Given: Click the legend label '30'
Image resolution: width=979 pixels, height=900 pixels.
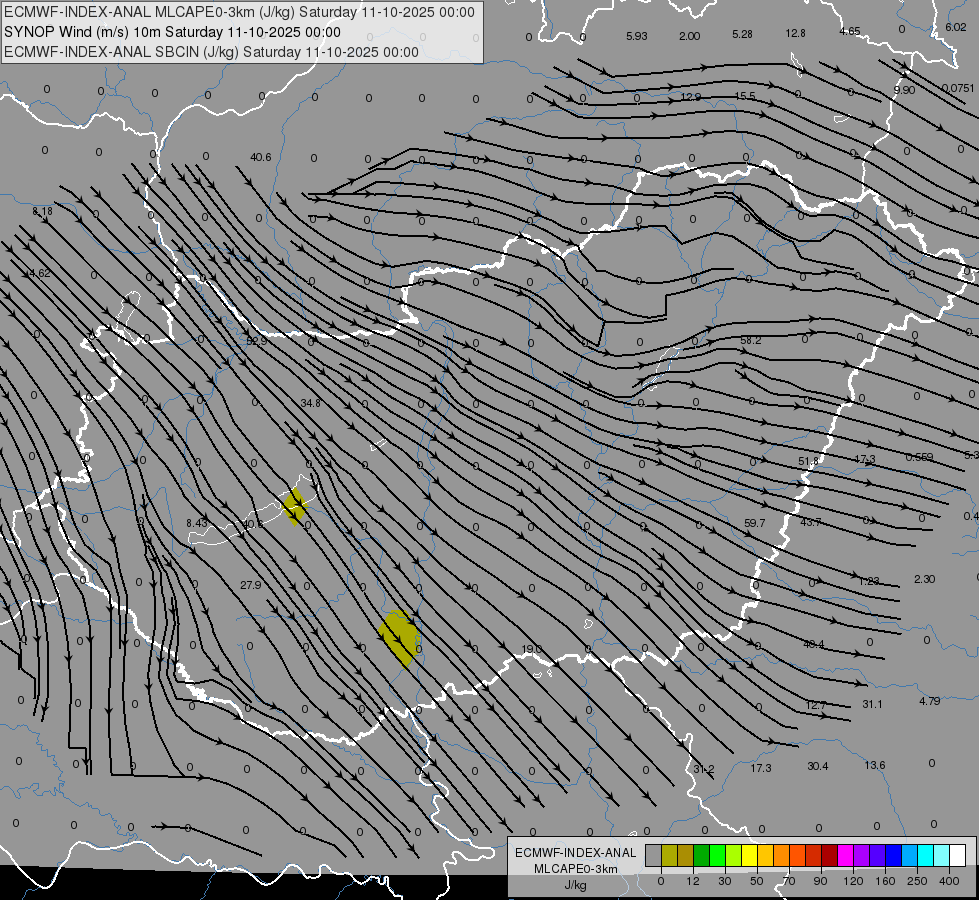Looking at the screenshot, I should click(x=724, y=881).
